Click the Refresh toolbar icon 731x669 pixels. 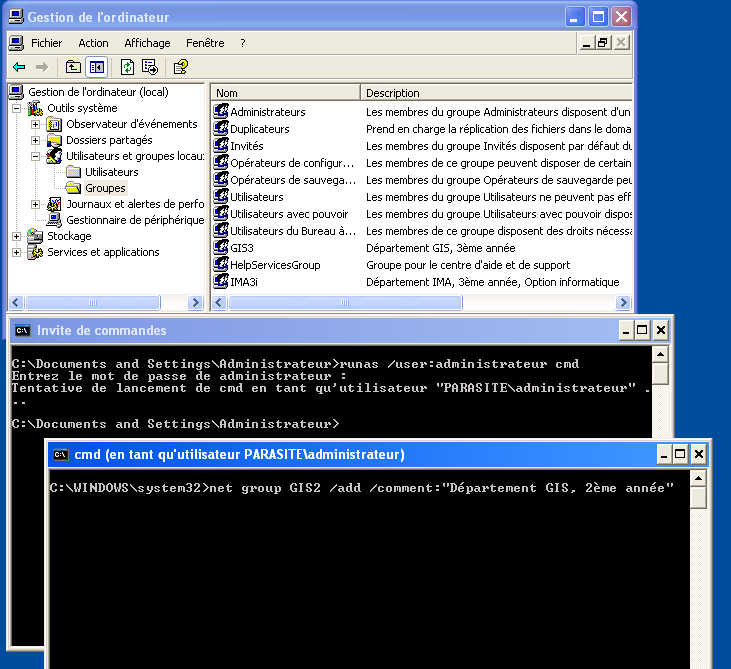127,67
